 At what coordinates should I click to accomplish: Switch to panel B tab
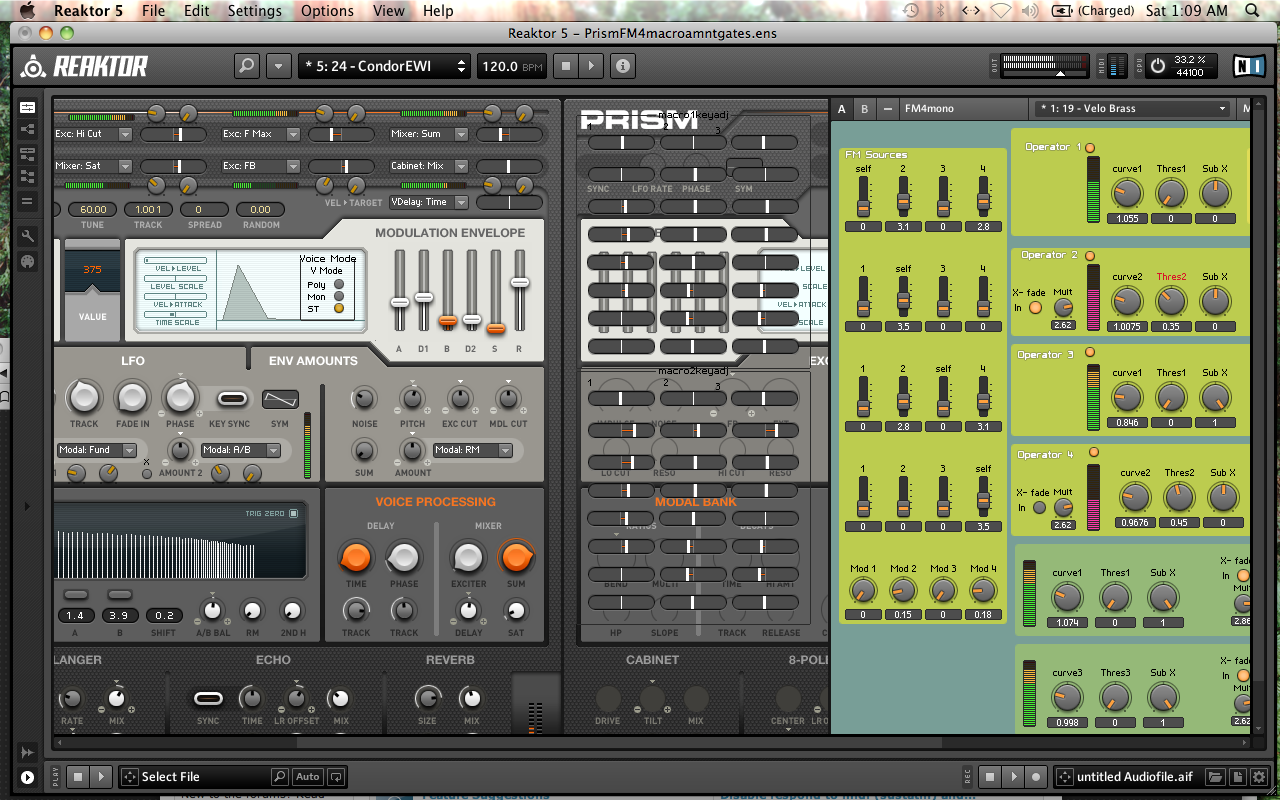tap(864, 108)
